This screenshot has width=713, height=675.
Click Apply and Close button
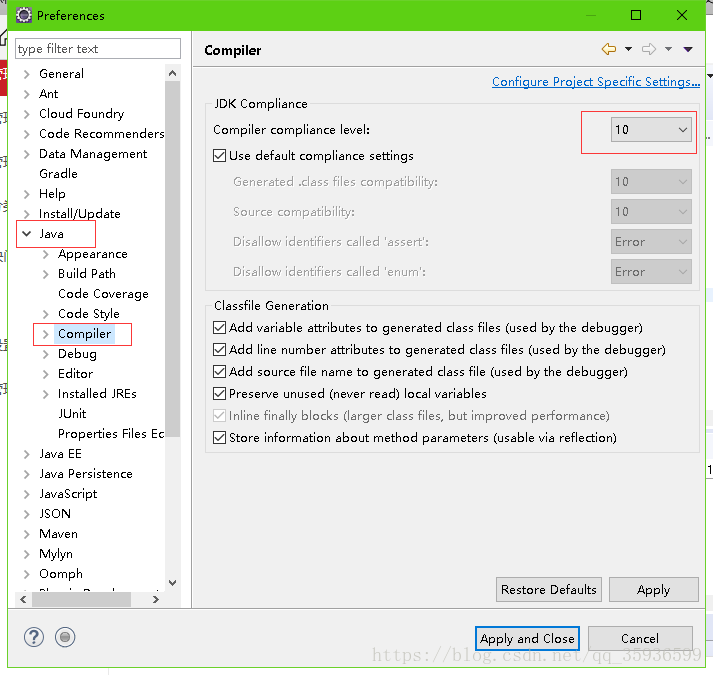point(527,639)
